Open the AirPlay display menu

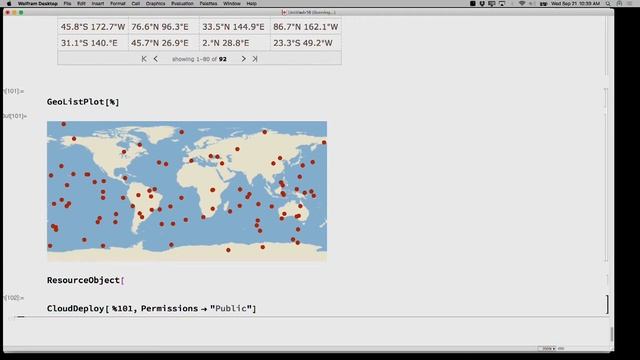502,3
